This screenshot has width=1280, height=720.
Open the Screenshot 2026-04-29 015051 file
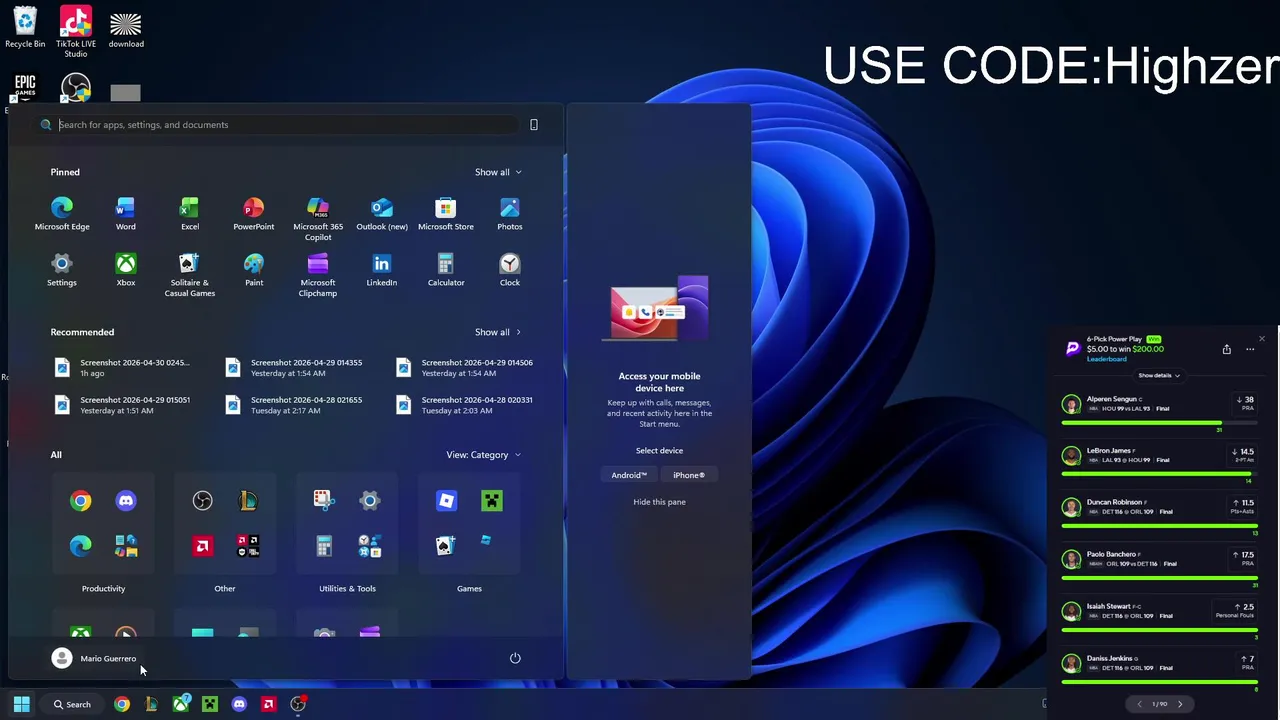124,405
